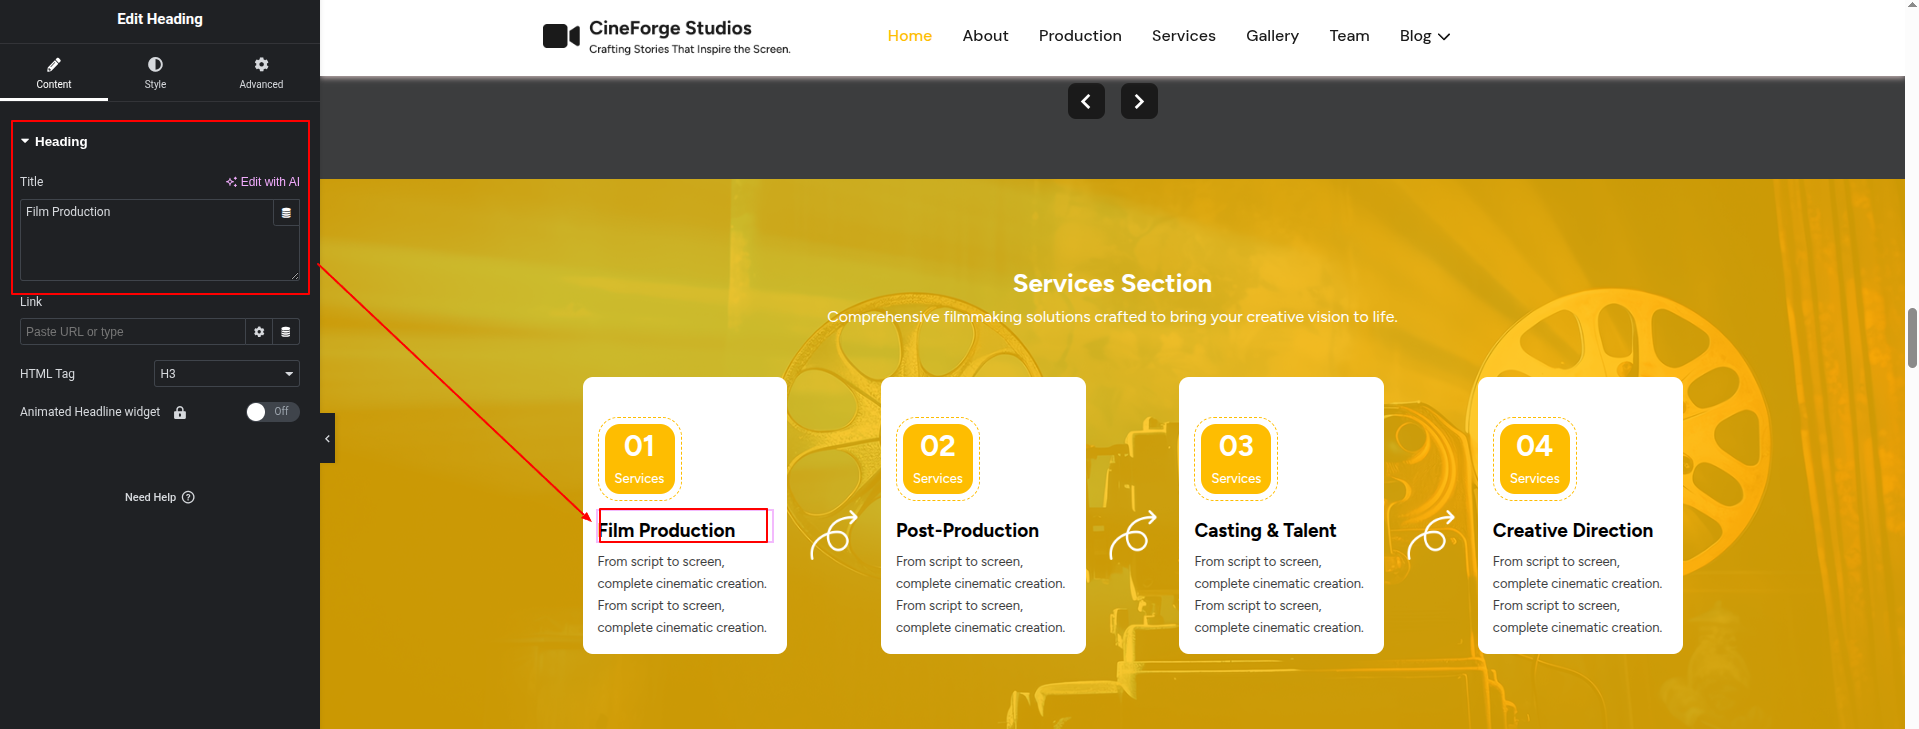1919x729 pixels.
Task: Collapse the Heading section
Action: point(25,142)
